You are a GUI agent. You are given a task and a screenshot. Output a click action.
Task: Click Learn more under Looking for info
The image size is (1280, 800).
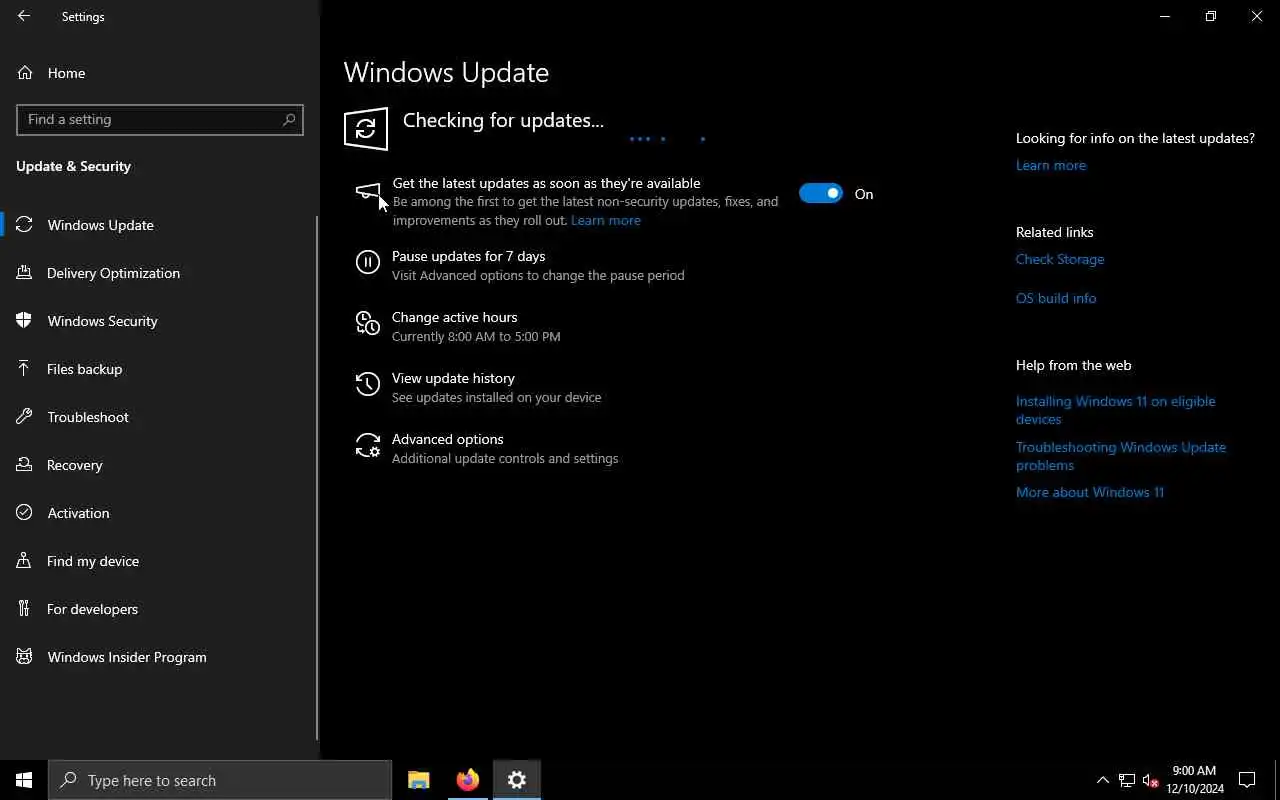pos(1051,165)
